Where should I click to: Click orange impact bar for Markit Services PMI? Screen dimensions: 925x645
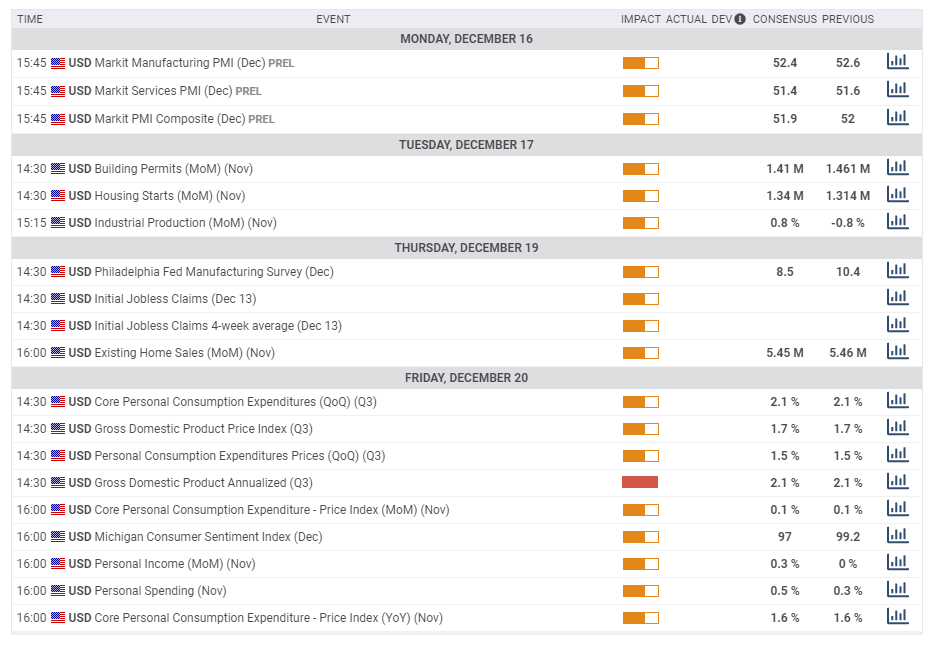[640, 91]
